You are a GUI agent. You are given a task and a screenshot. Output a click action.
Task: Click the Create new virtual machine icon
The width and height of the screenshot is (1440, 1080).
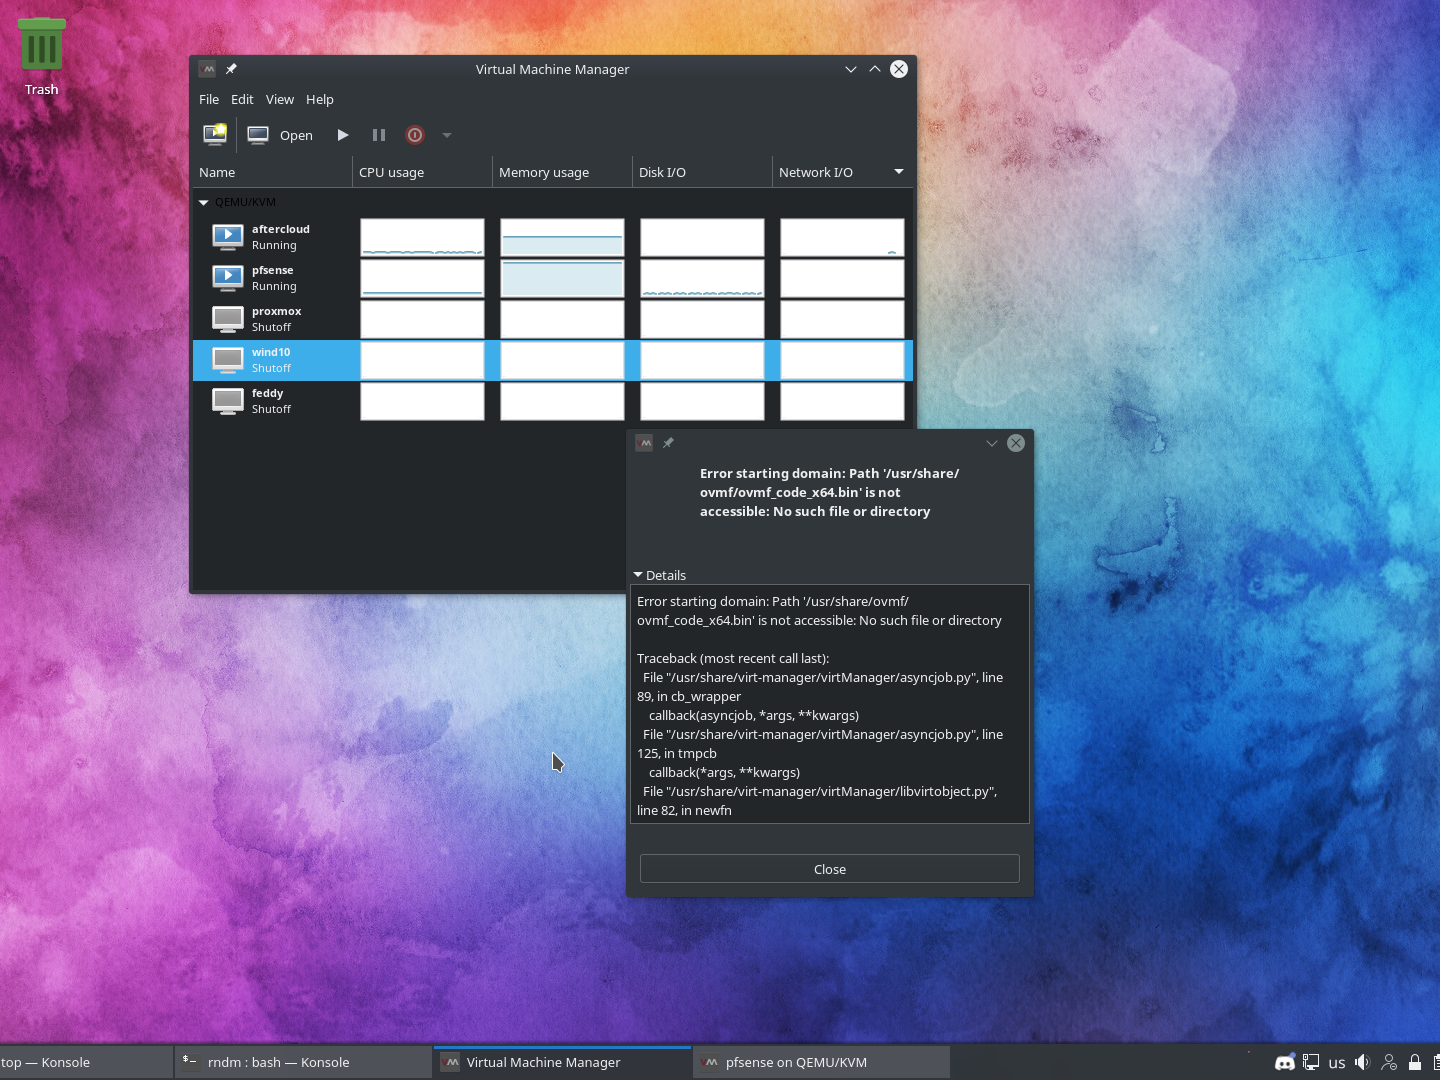(215, 135)
